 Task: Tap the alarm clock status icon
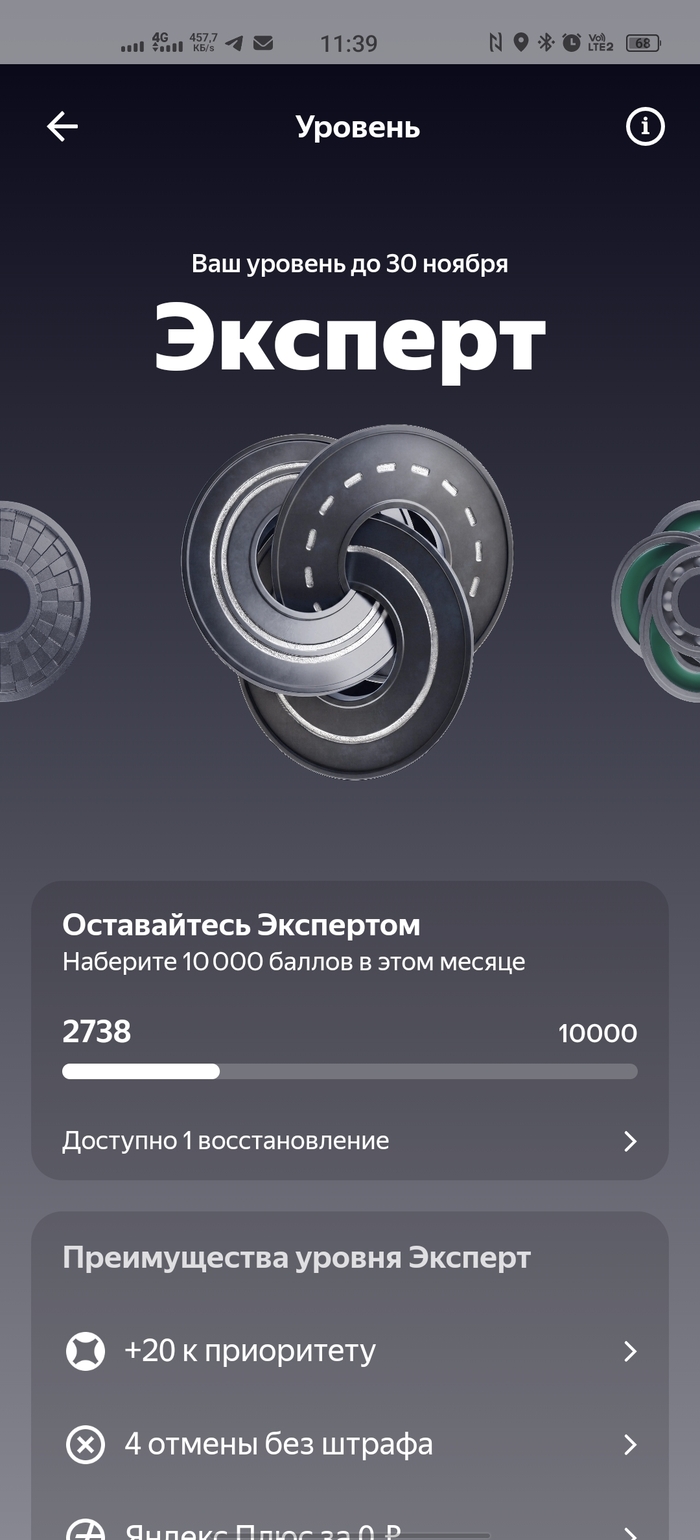tap(571, 43)
